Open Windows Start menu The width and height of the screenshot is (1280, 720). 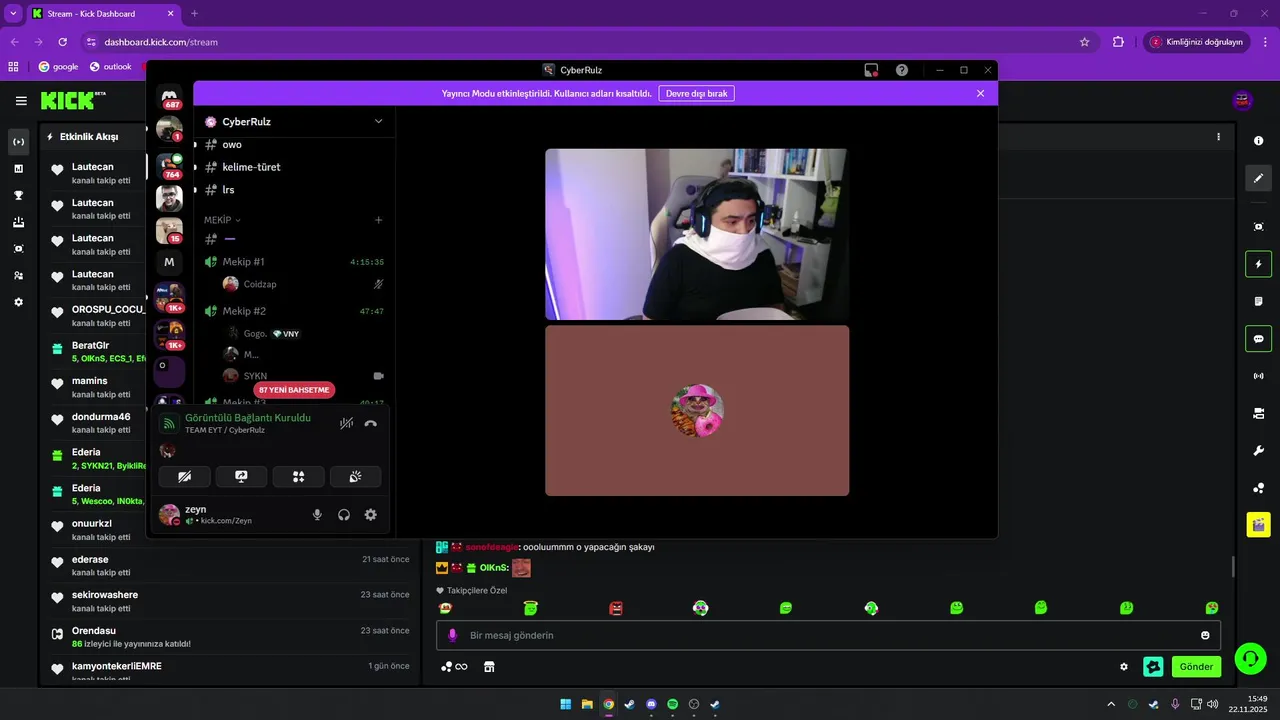566,704
